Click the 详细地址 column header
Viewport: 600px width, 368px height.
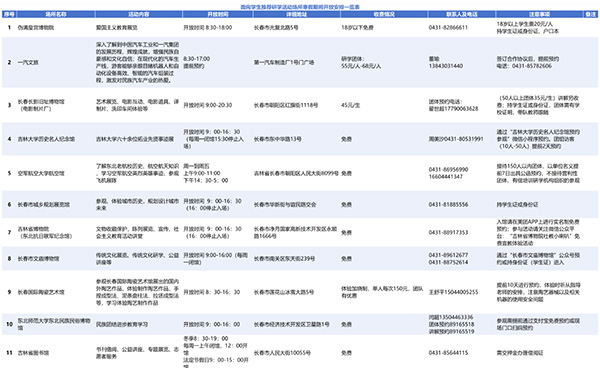[297, 14]
